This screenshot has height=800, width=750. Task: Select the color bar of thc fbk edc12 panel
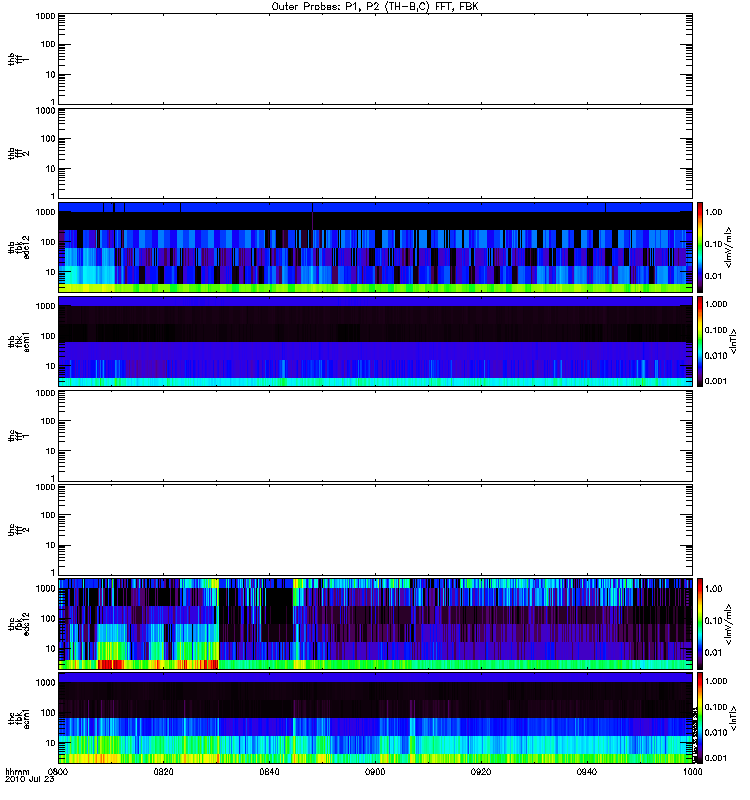pos(700,624)
